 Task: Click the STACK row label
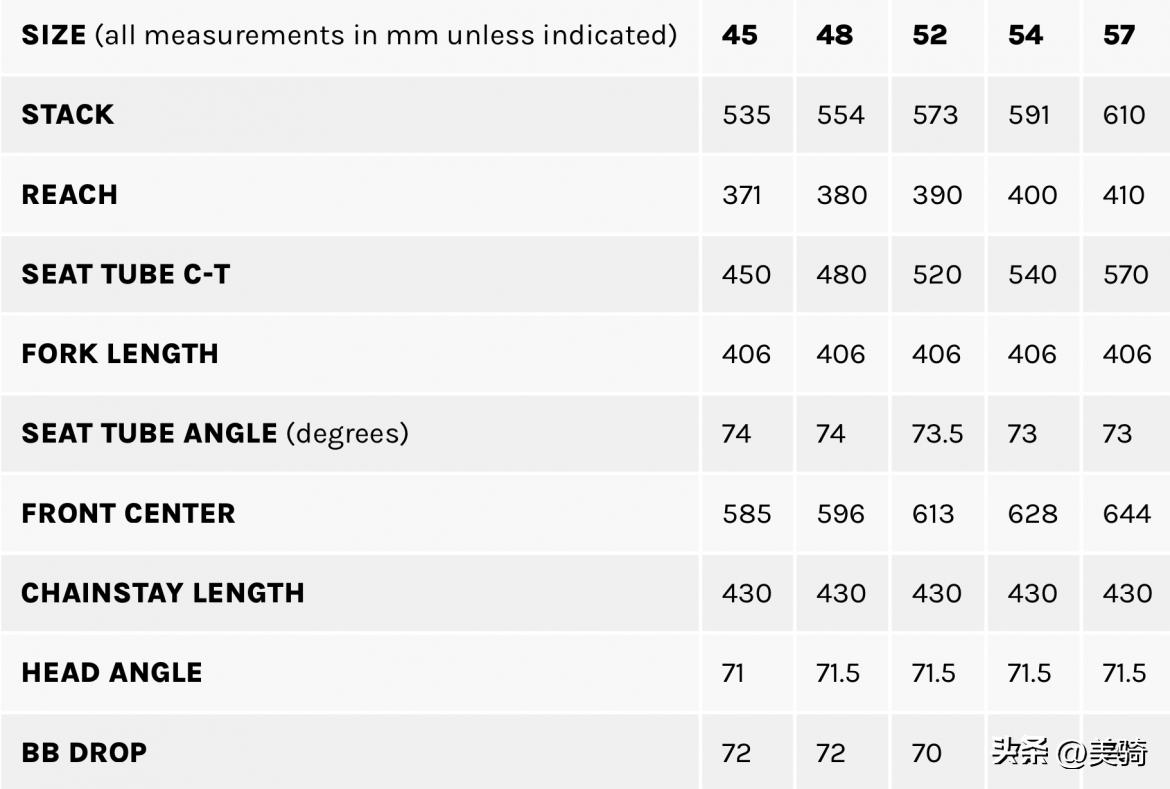[x=68, y=114]
